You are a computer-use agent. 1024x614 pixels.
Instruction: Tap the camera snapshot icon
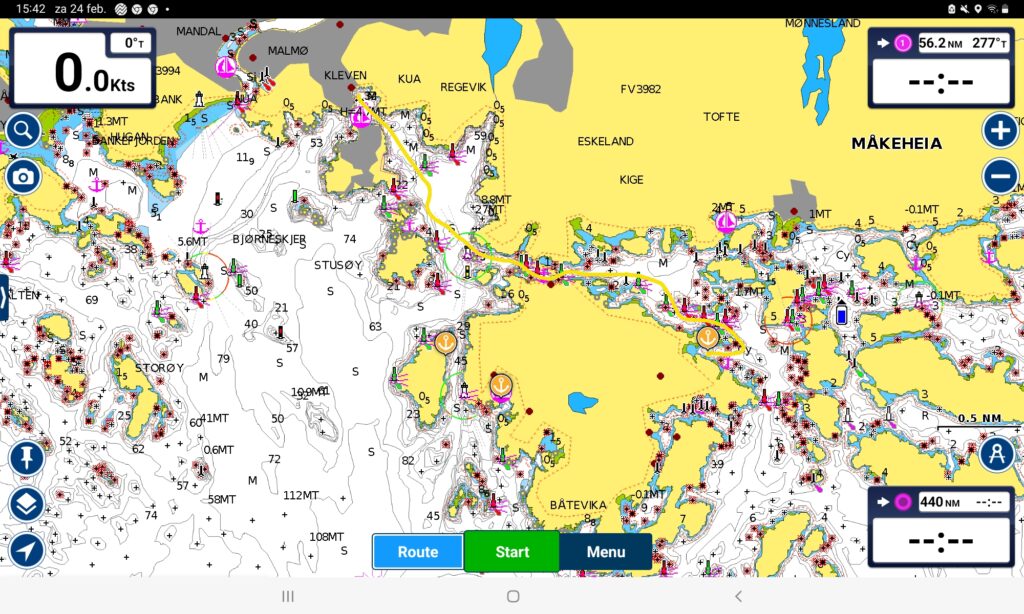pos(23,177)
